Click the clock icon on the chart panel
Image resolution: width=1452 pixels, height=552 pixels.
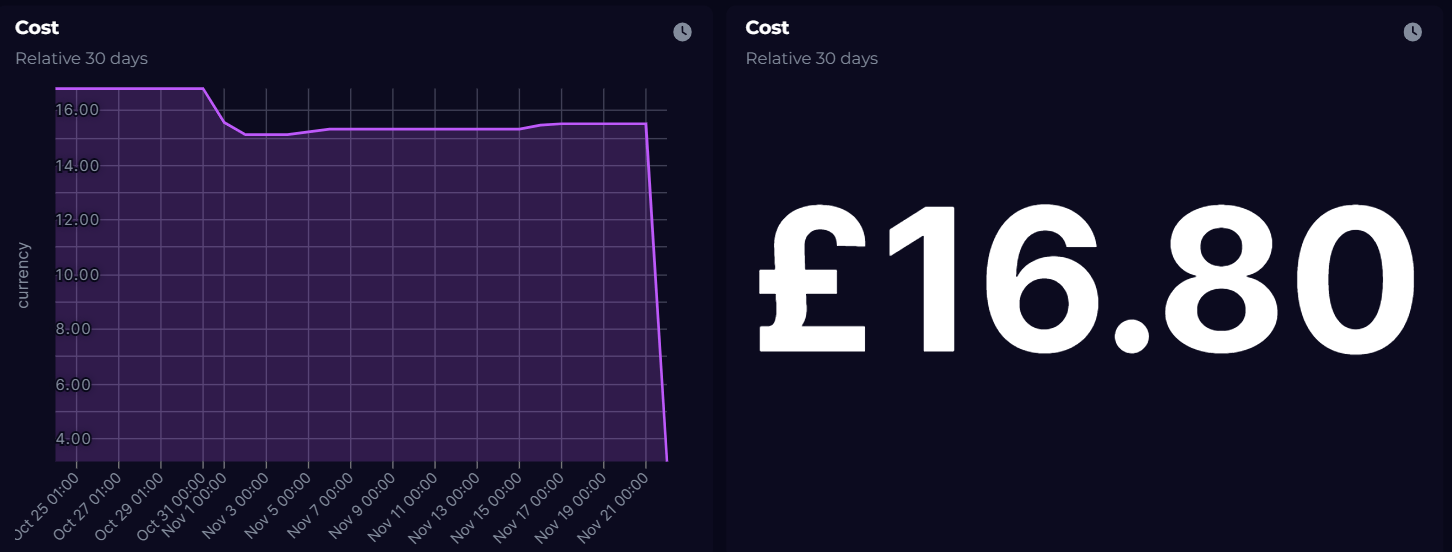[x=682, y=32]
